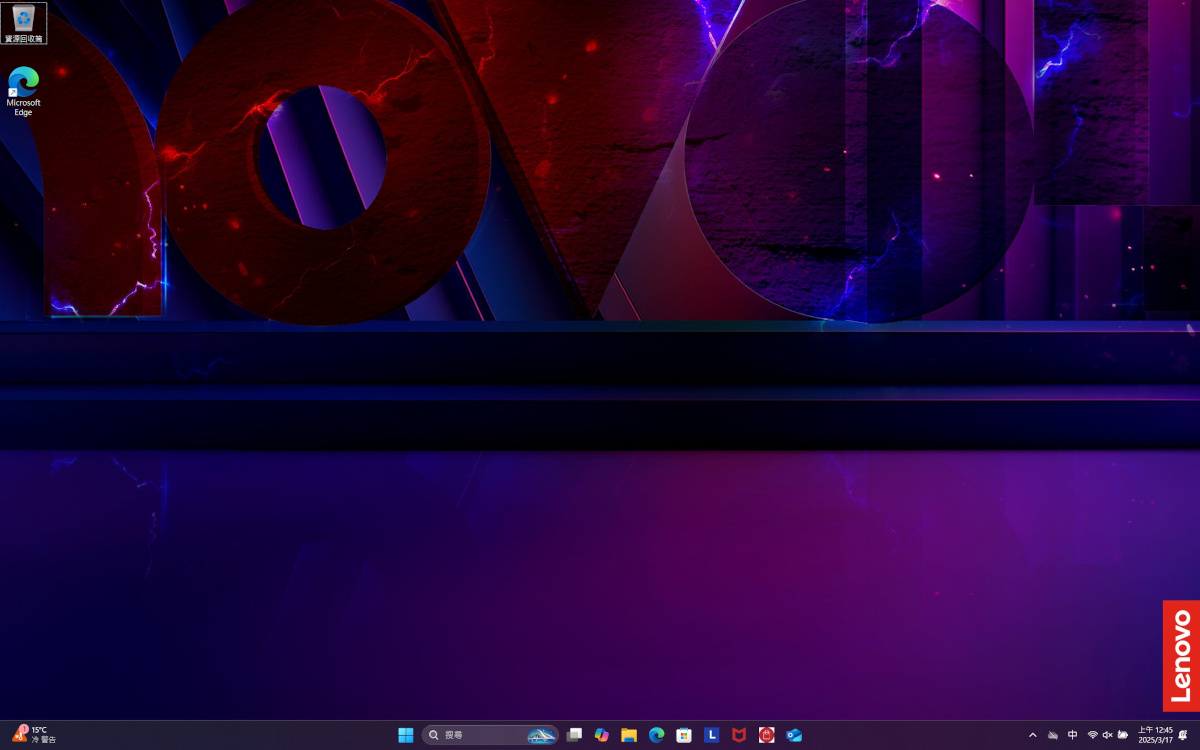
Task: Select the Microsoft Edge desktop shortcut
Action: (24, 92)
